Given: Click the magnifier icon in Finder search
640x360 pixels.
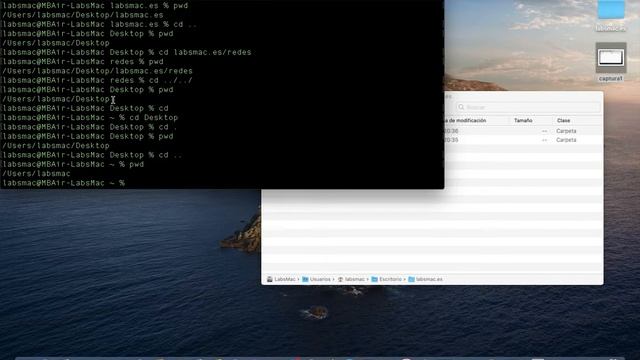Looking at the screenshot, I should pos(461,107).
